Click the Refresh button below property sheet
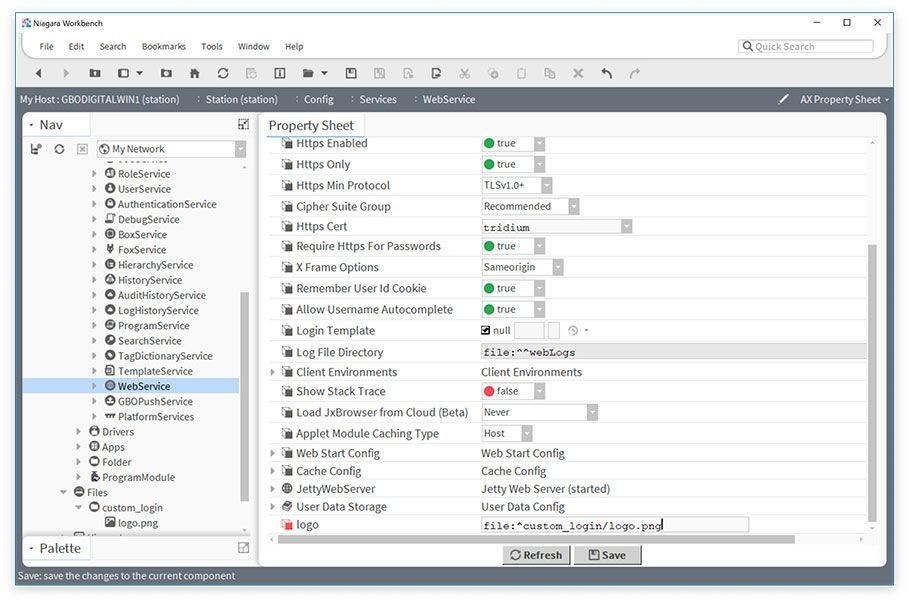Screen dimensions: 909x603 [x=536, y=555]
